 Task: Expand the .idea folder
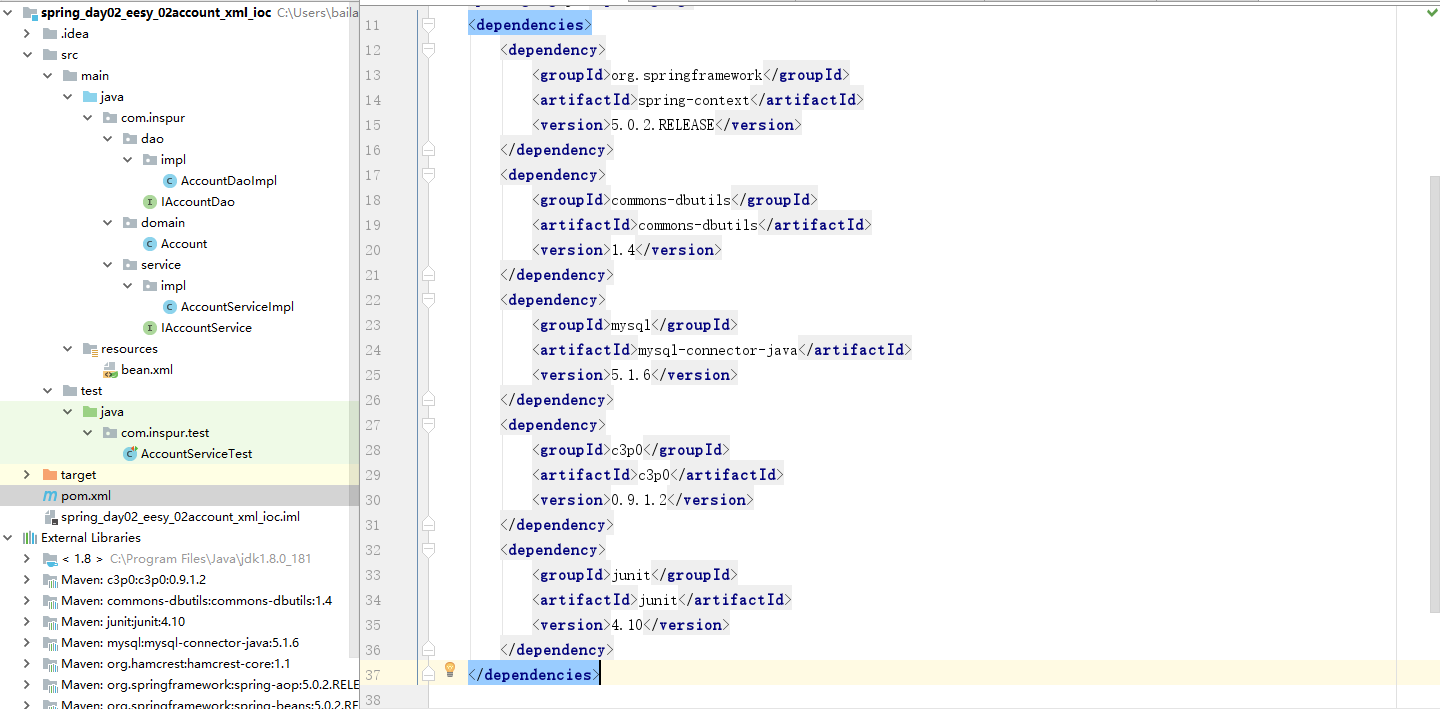pyautogui.click(x=28, y=34)
